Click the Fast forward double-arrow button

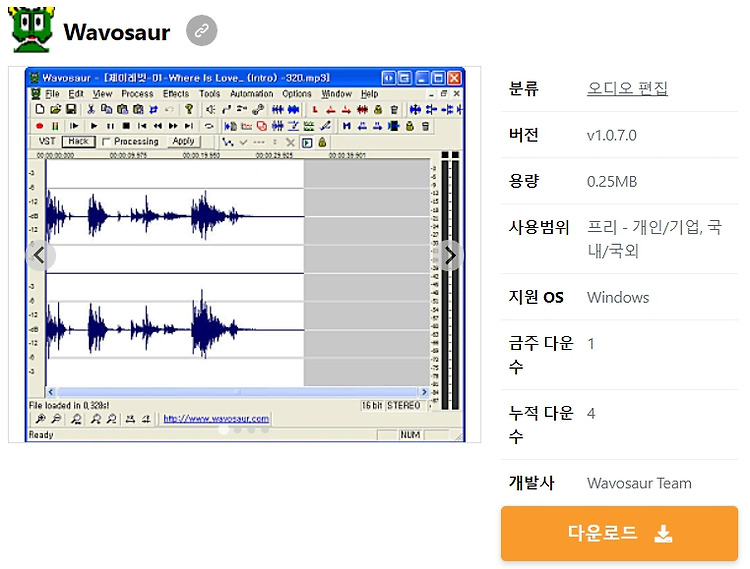click(x=173, y=126)
